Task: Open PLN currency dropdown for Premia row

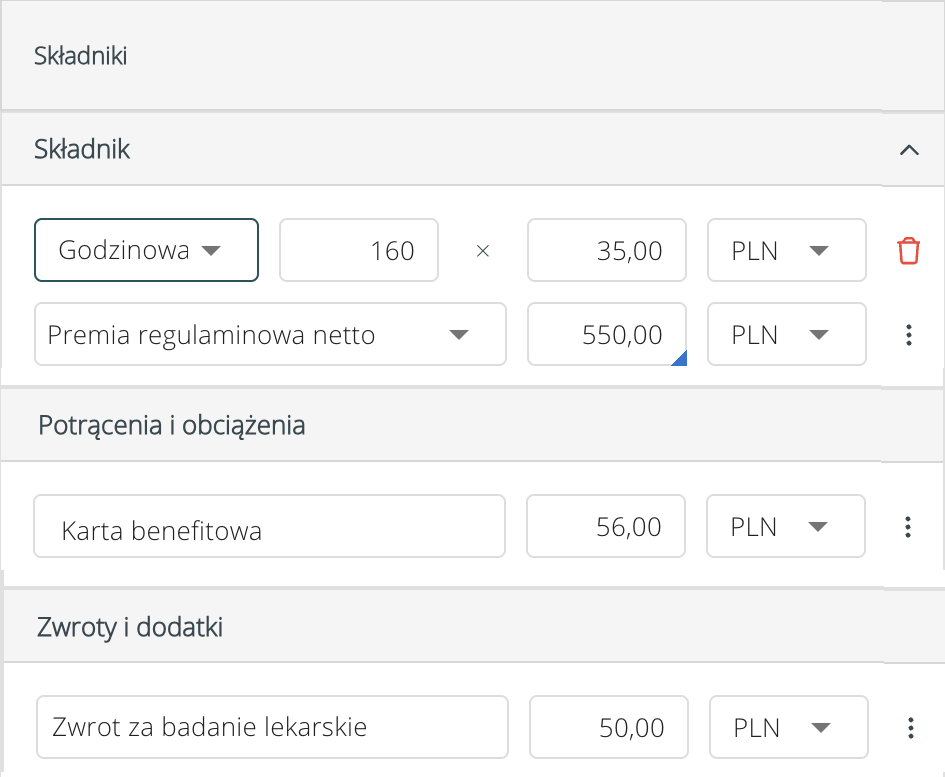Action: (x=786, y=335)
